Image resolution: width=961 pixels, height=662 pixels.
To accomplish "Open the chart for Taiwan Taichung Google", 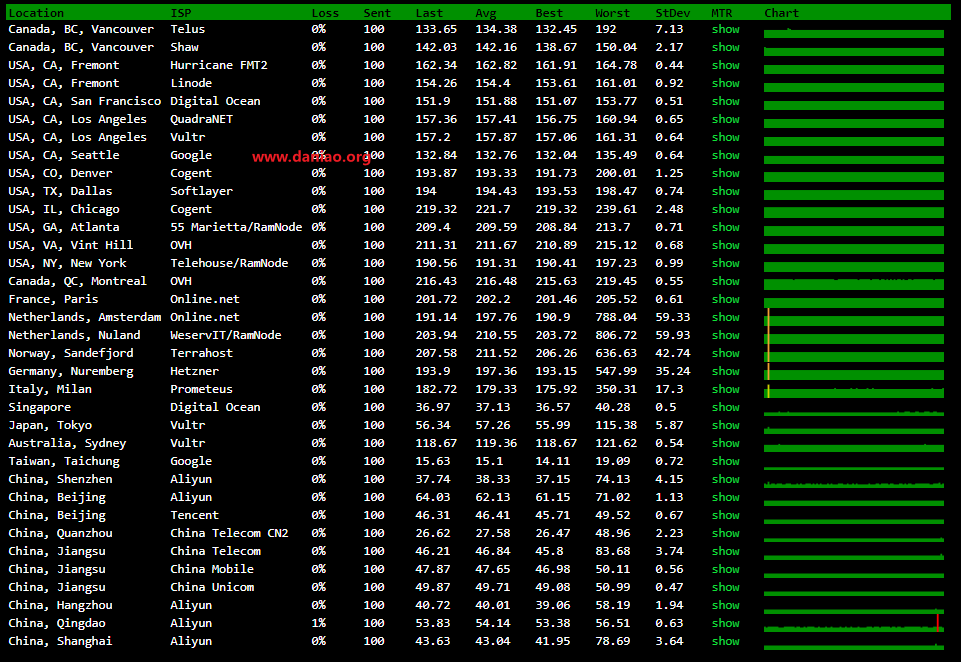I will [854, 462].
